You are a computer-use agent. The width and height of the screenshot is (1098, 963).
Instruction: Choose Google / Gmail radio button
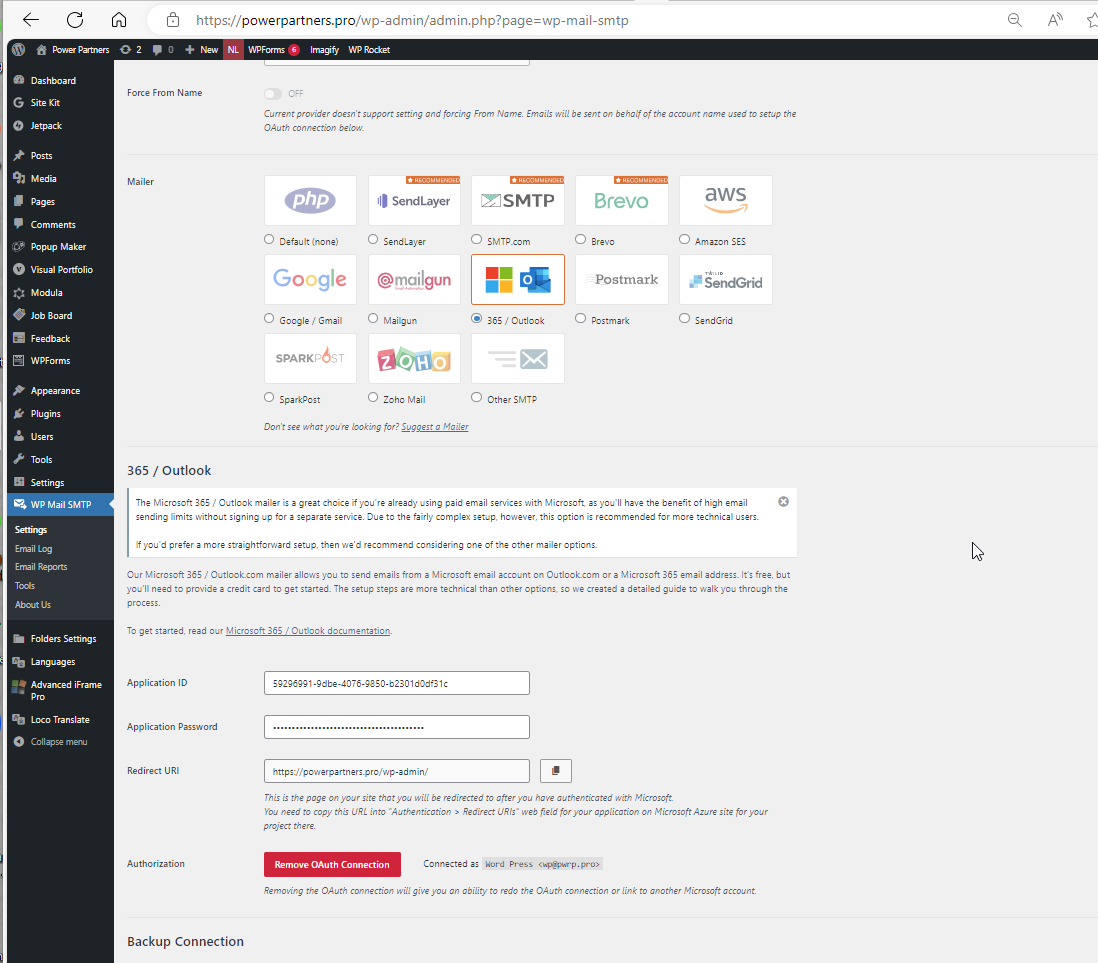pos(269,319)
